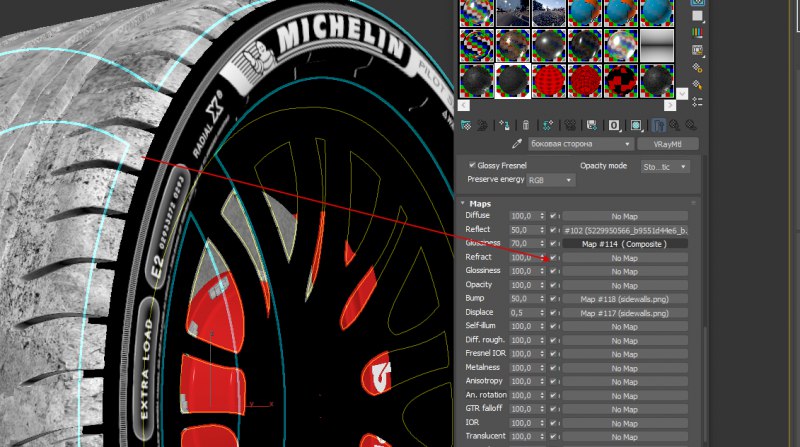Open the Material ID Channel flyout
The image size is (800, 447).
614,125
